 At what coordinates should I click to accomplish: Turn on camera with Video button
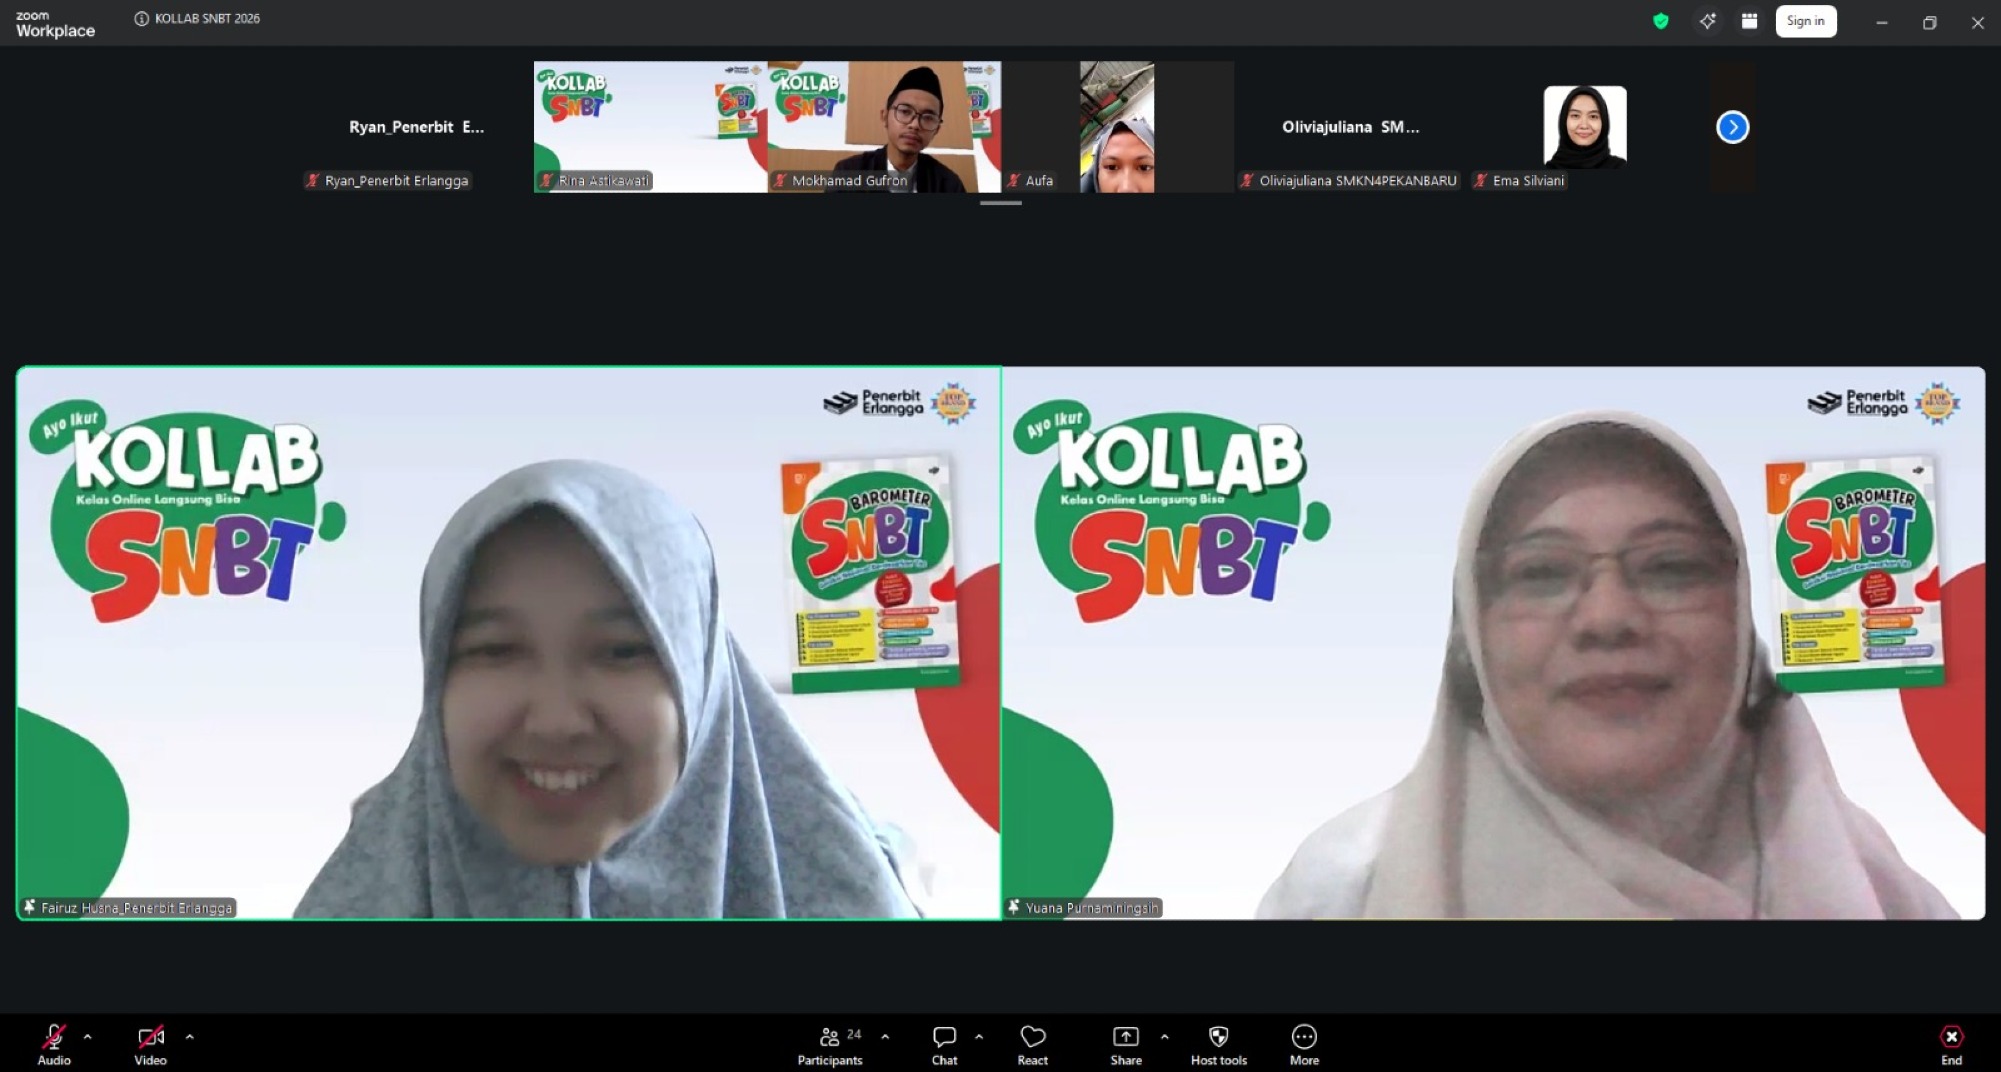pyautogui.click(x=151, y=1043)
